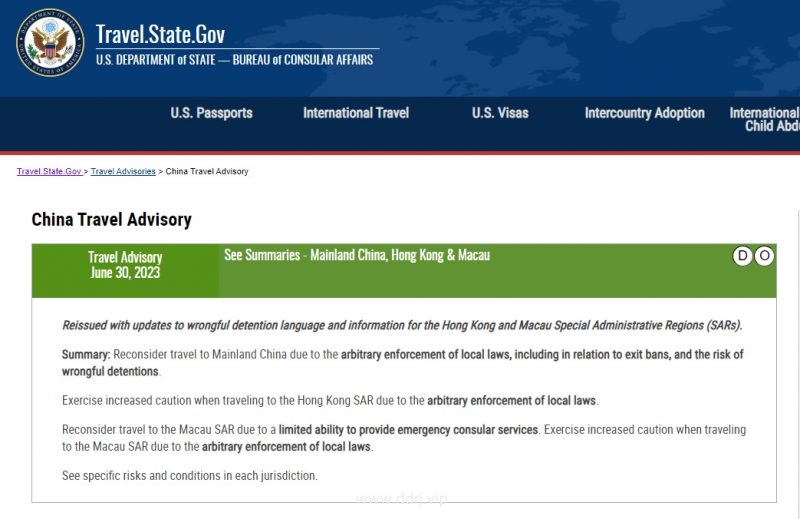Viewport: 800px width, 519px height.
Task: Click the D risk indicator circle
Action: 742,256
